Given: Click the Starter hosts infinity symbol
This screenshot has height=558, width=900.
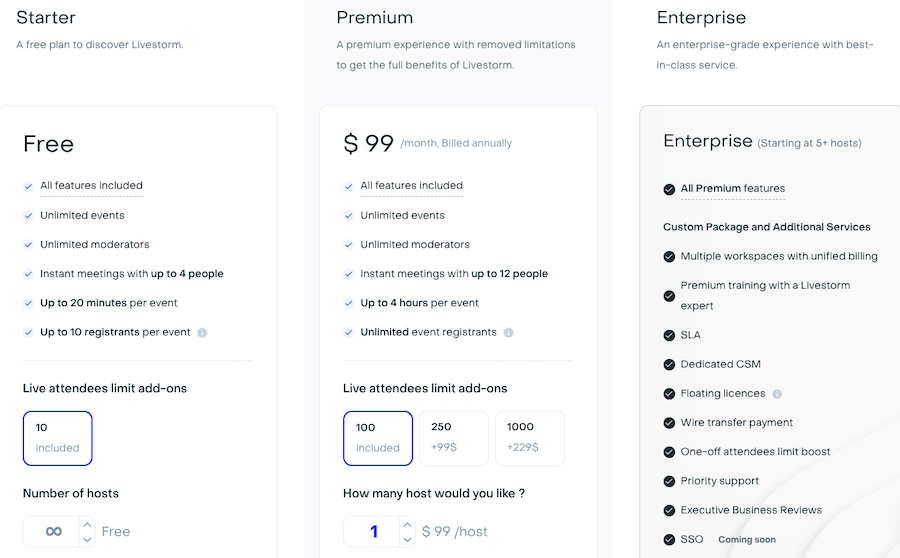Looking at the screenshot, I should click(54, 531).
